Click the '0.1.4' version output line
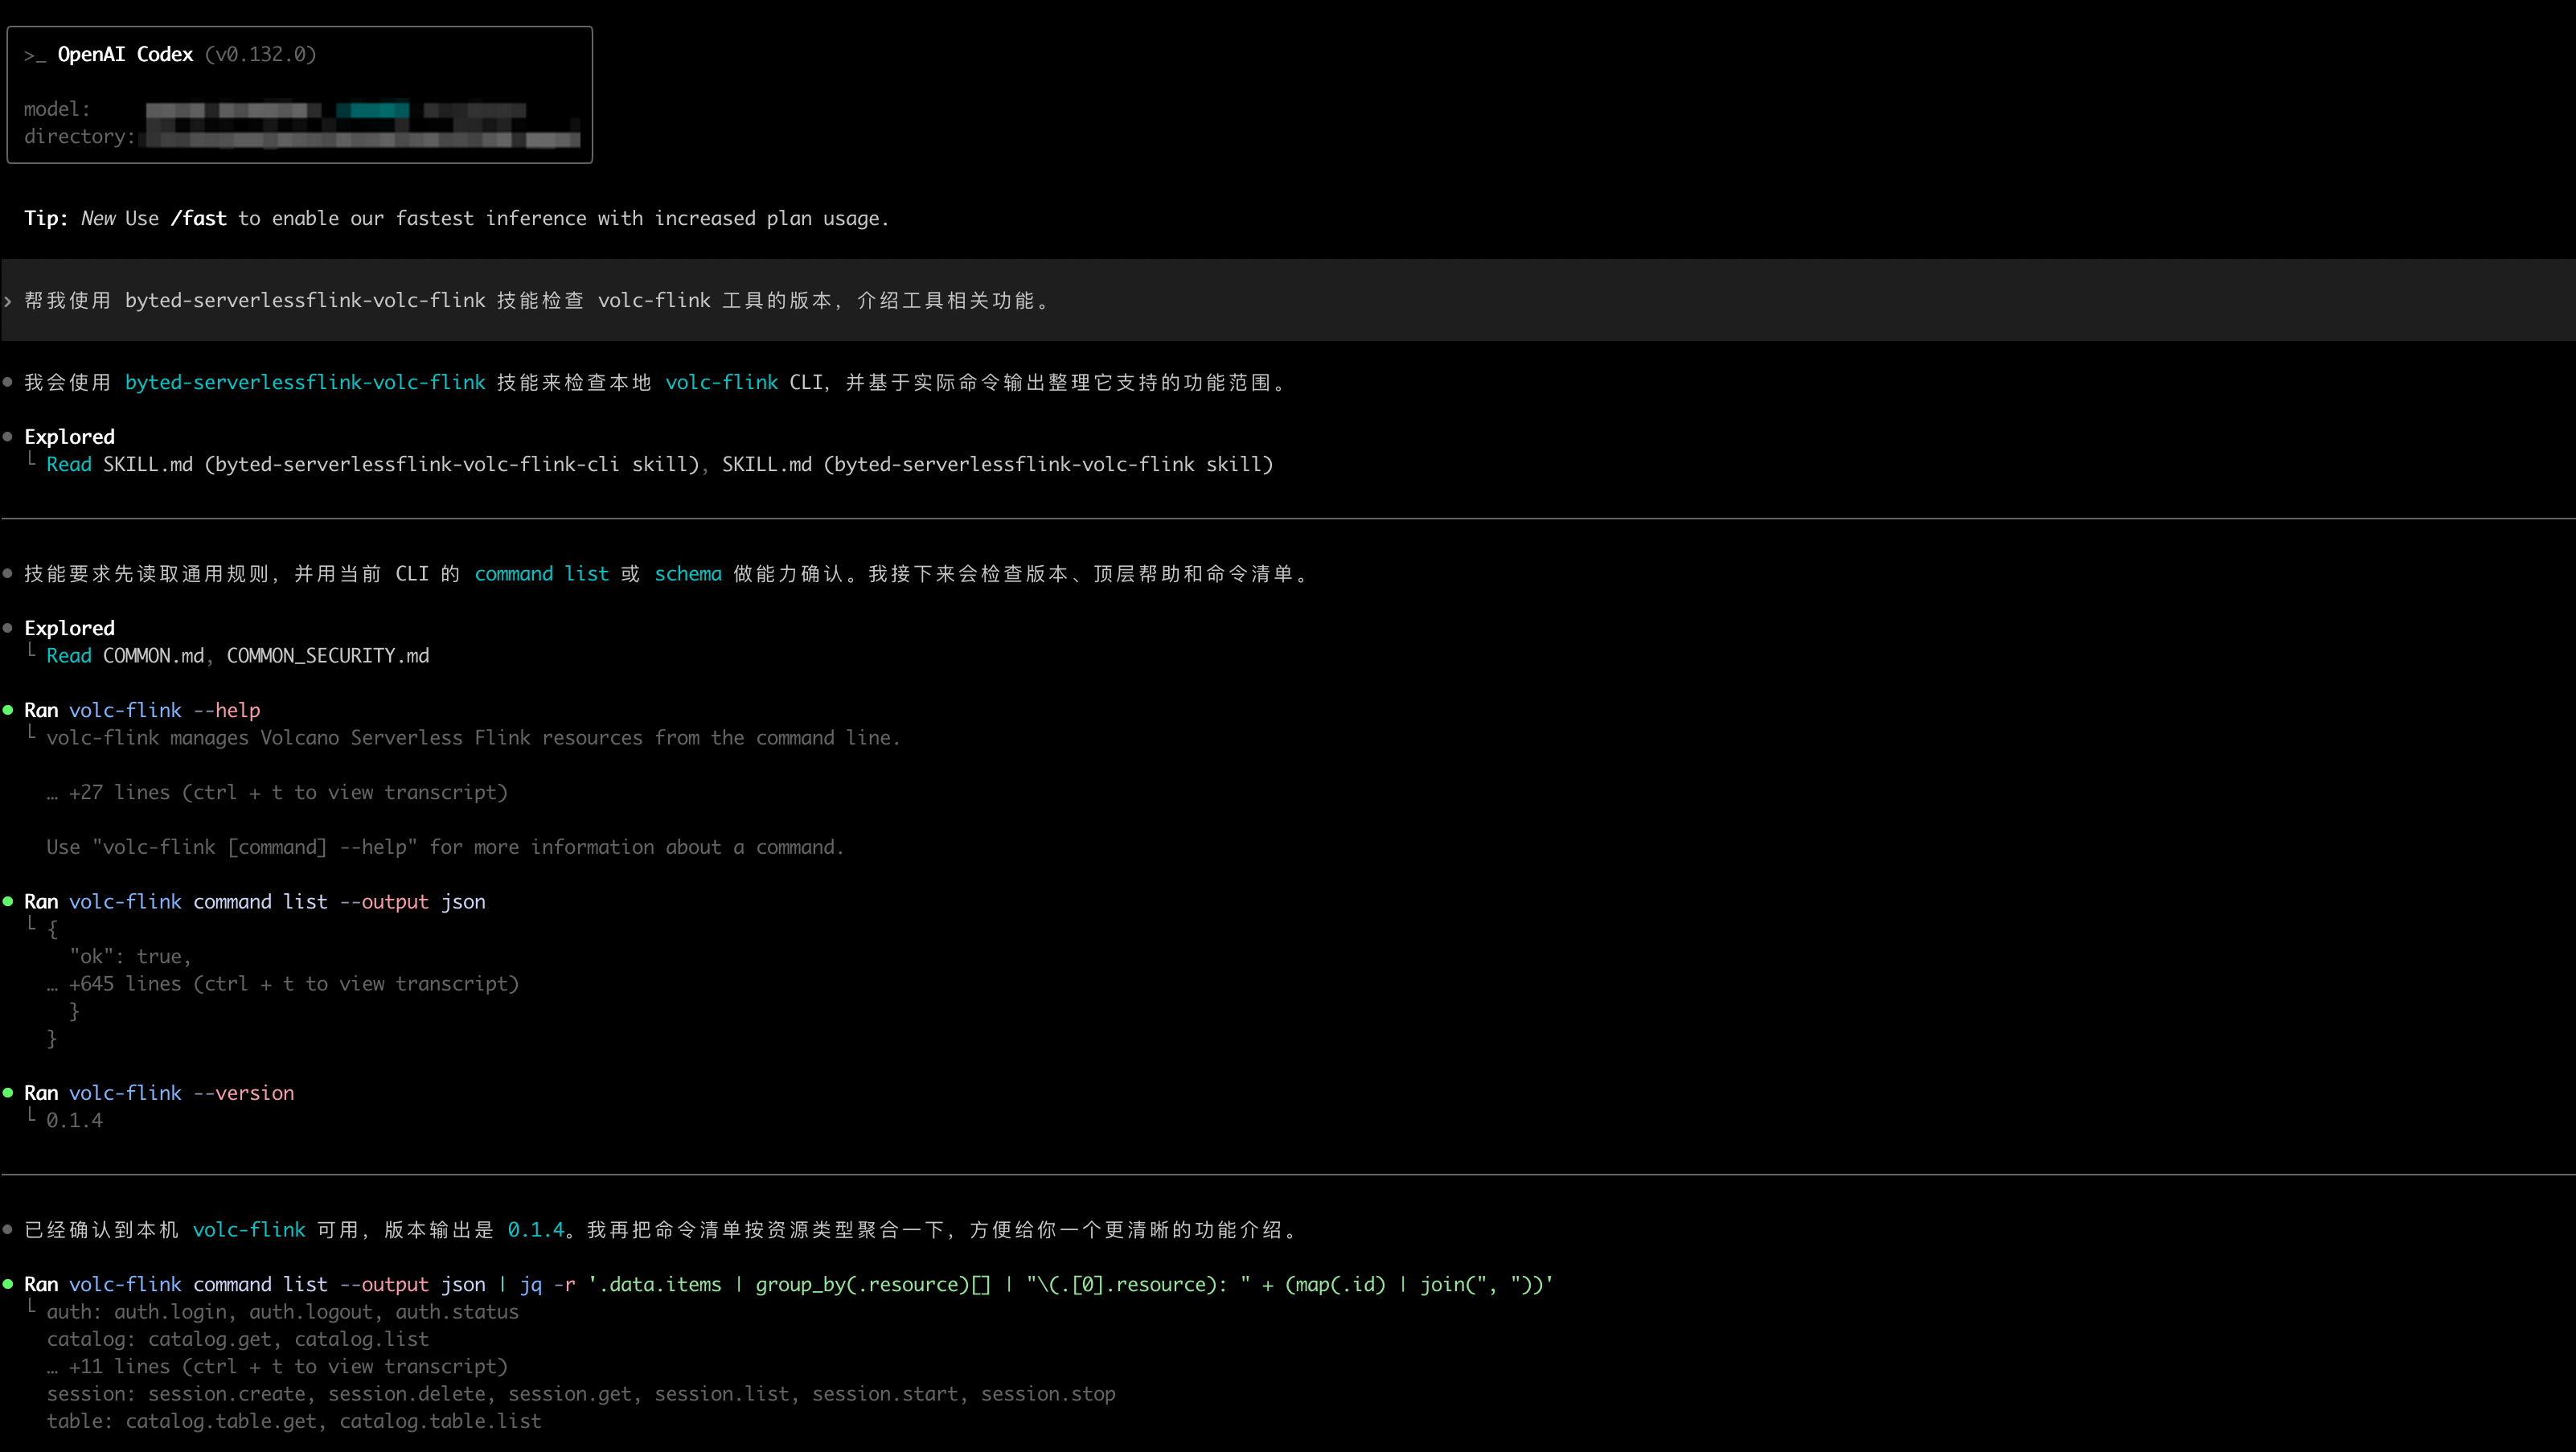Screen dimensions: 2576x1452 [74, 1120]
